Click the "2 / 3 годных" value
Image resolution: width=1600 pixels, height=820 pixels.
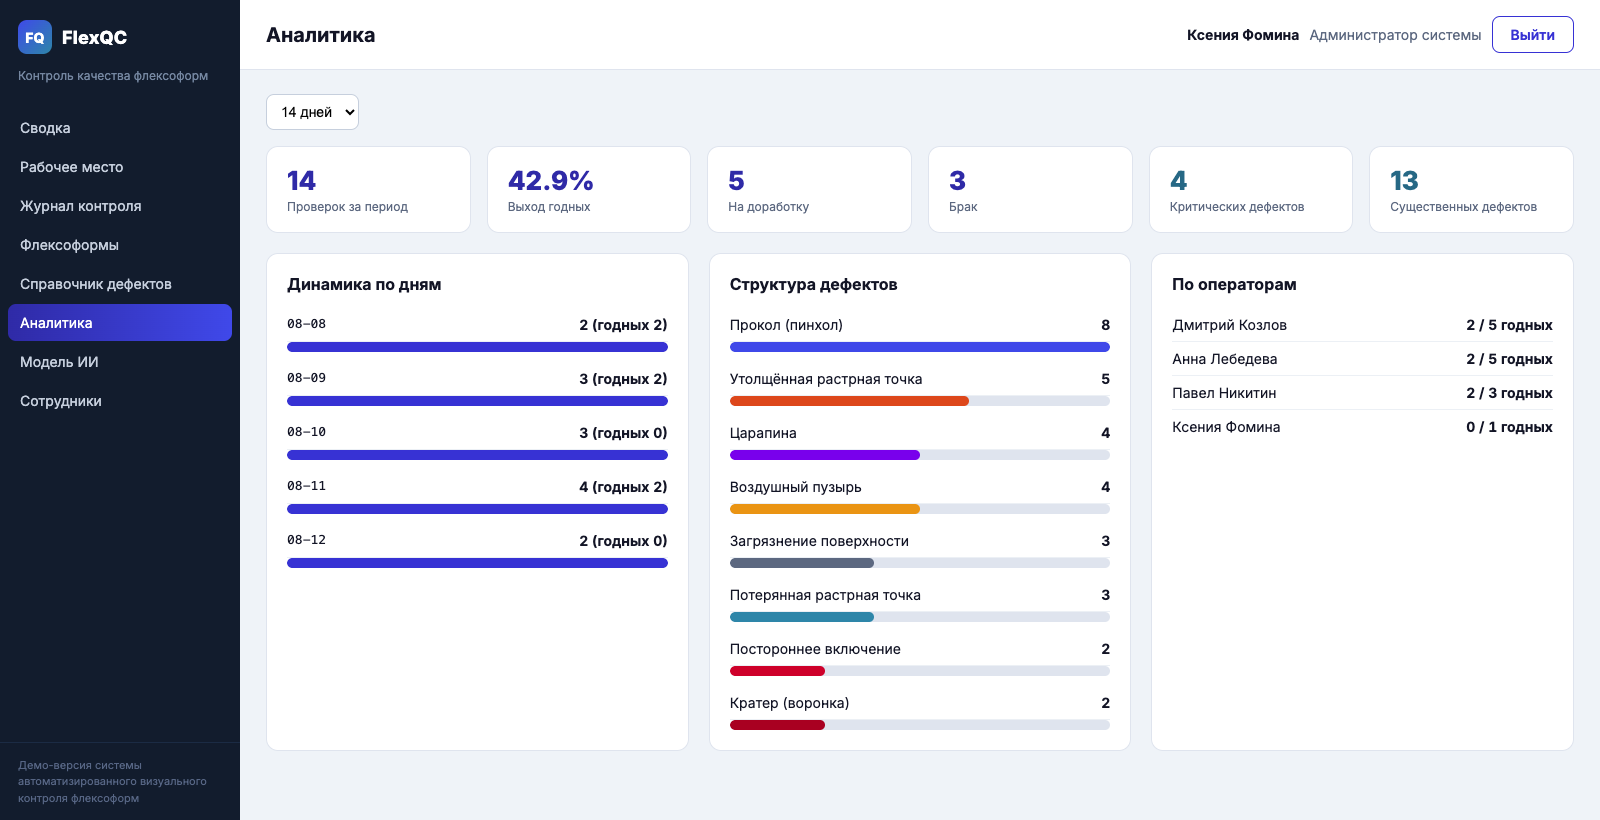pyautogui.click(x=1509, y=393)
